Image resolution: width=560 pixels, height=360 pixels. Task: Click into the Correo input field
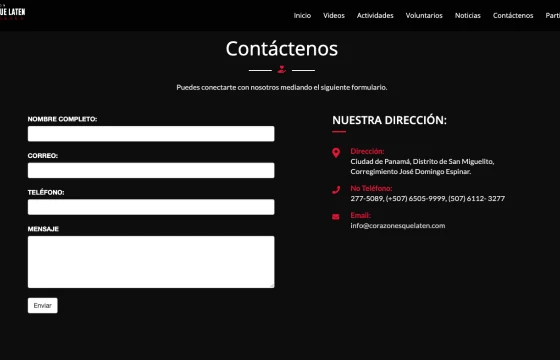pos(151,170)
